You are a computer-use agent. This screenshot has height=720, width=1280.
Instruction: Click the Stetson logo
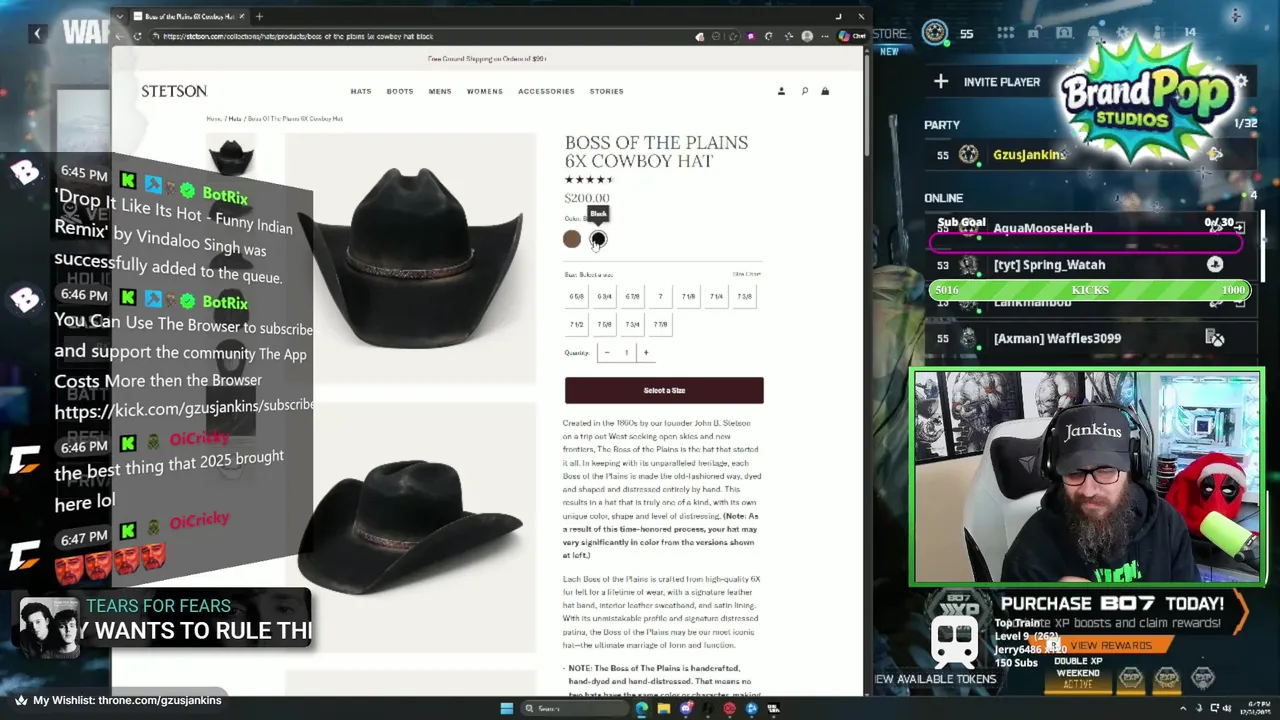(x=174, y=91)
